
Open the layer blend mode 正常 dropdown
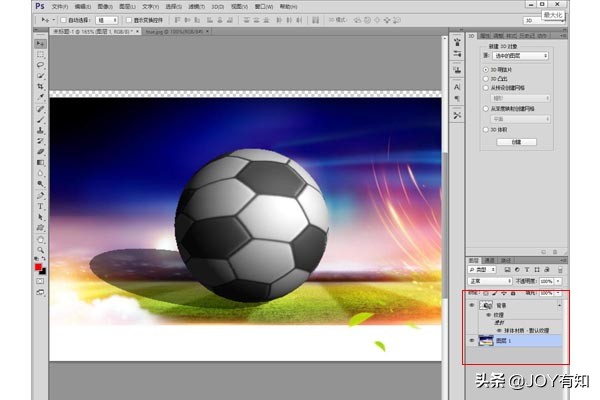click(490, 281)
